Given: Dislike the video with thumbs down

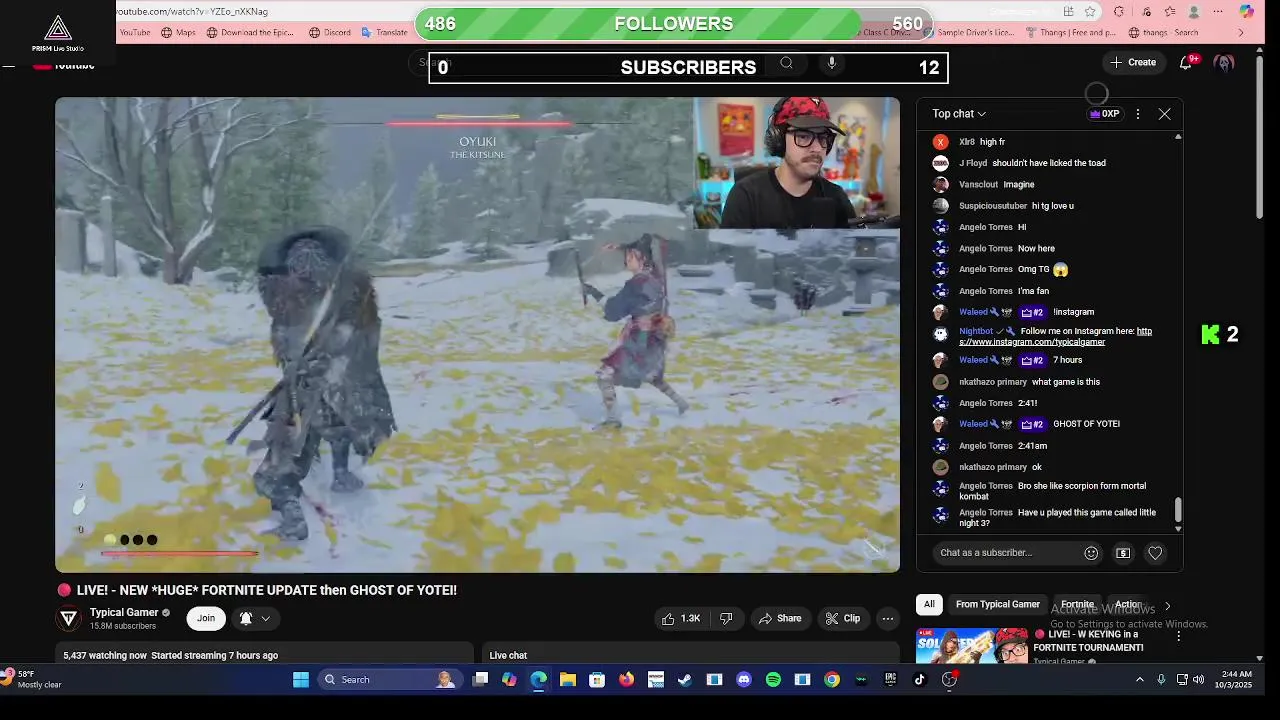Looking at the screenshot, I should click(727, 619).
